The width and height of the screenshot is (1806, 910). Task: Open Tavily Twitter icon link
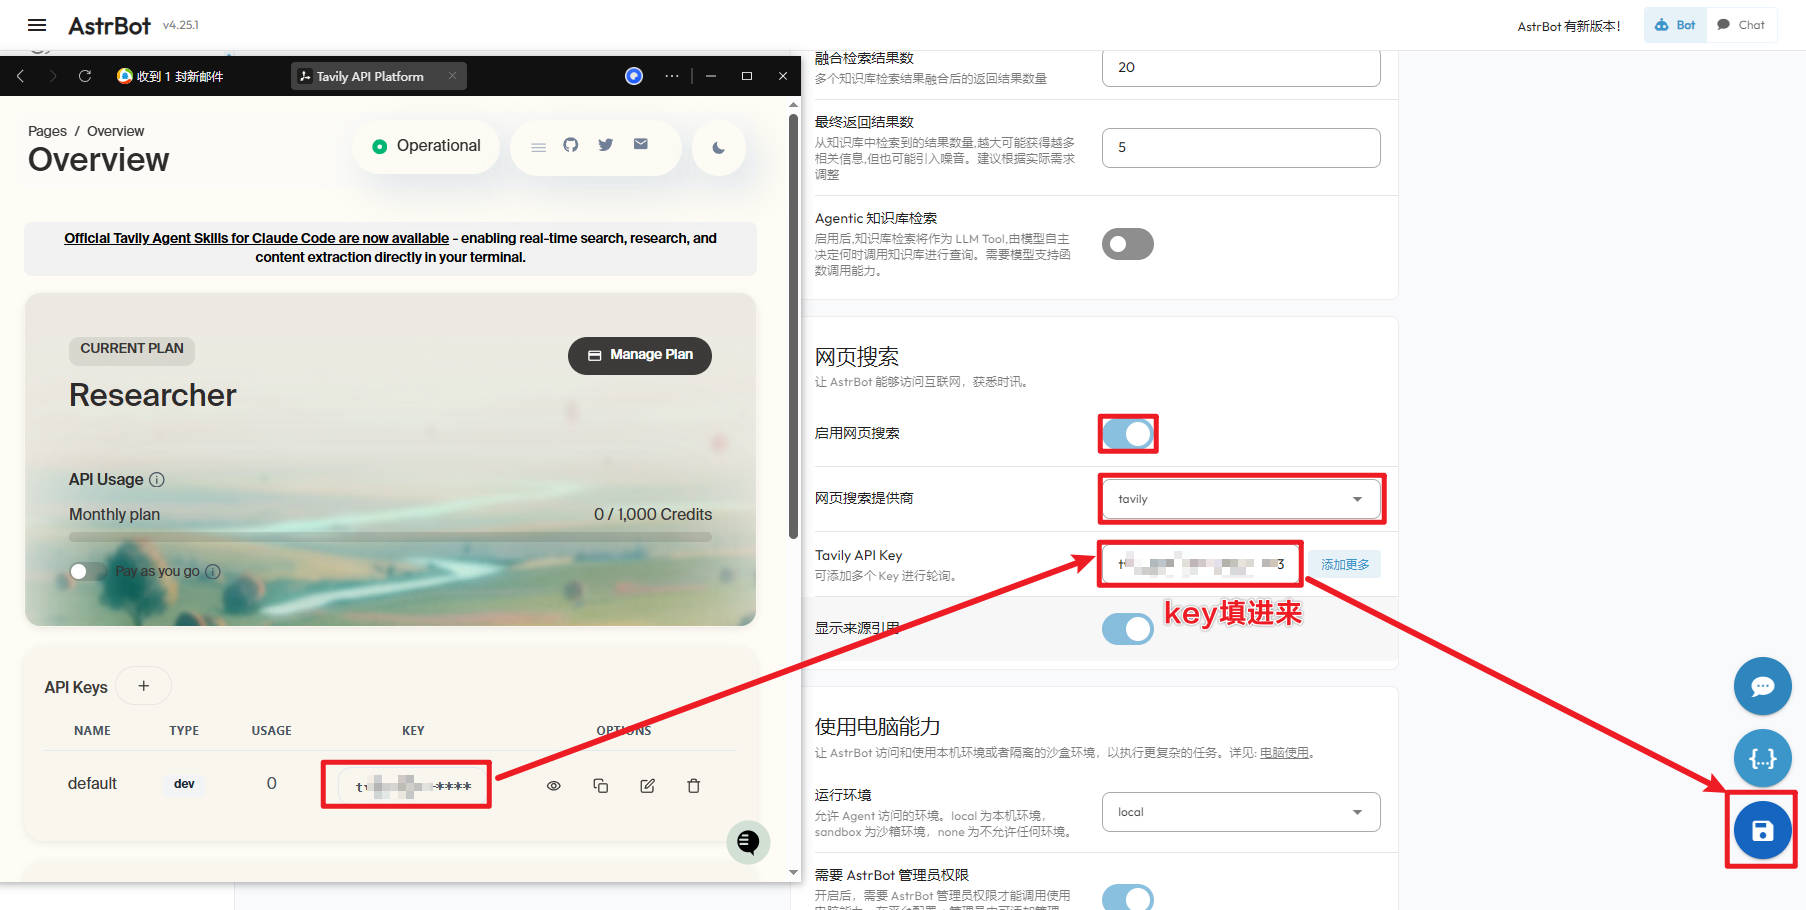click(606, 145)
